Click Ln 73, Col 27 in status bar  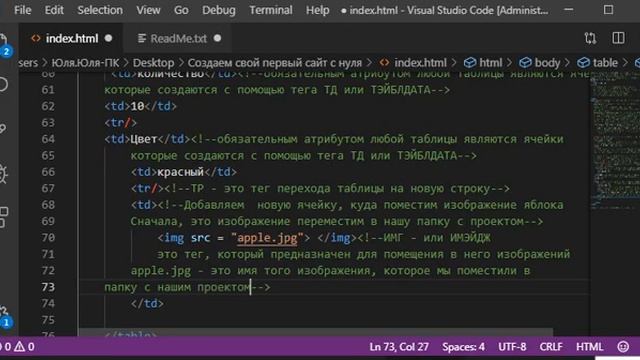point(399,347)
